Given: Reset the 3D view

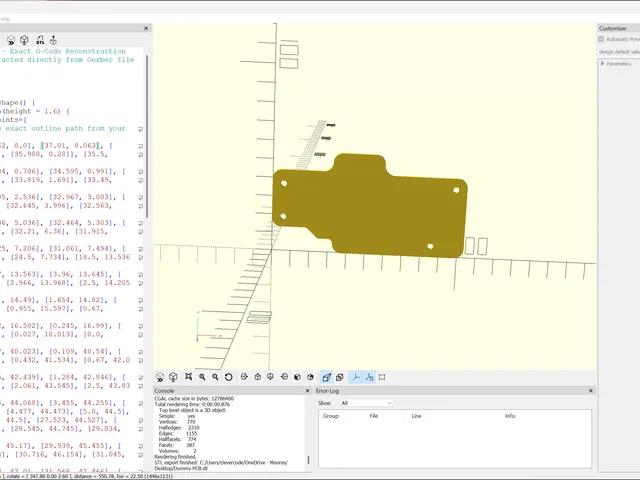Looking at the screenshot, I should click(229, 377).
